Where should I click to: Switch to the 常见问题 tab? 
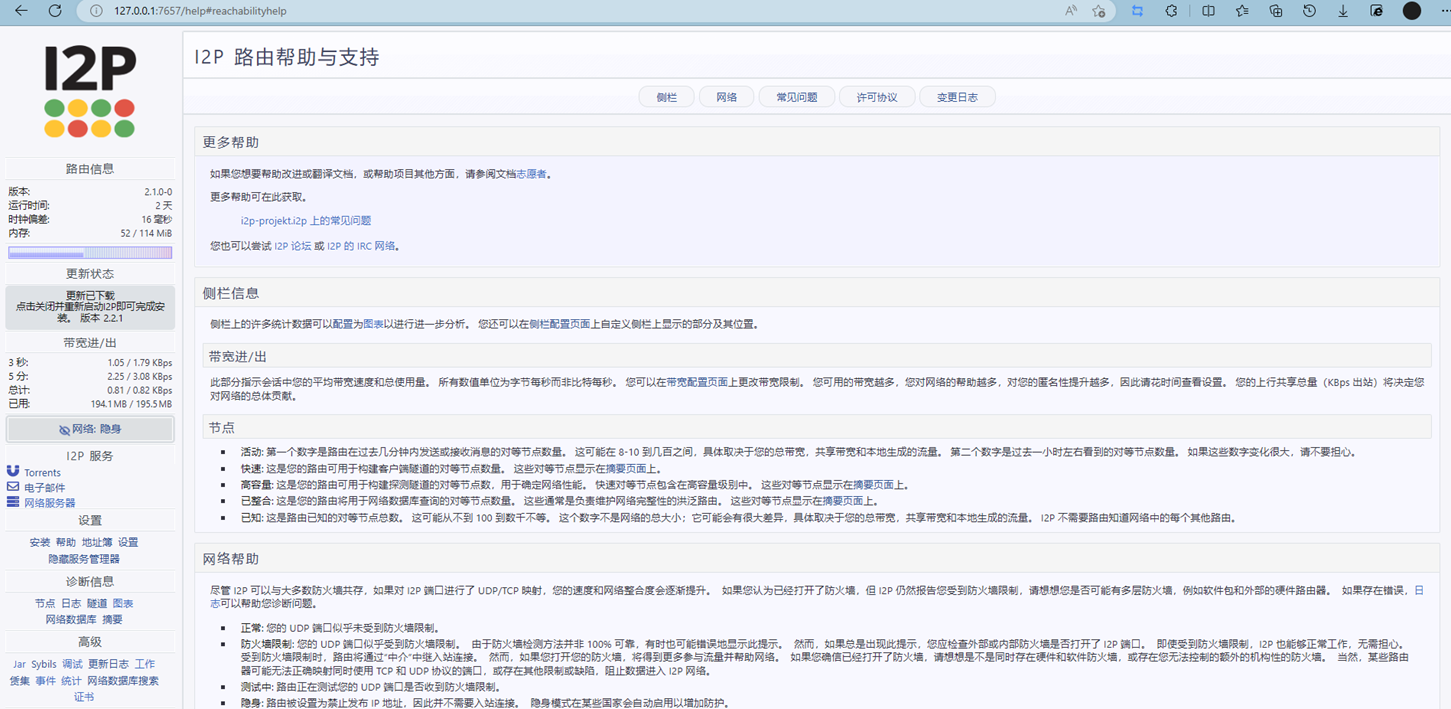797,97
